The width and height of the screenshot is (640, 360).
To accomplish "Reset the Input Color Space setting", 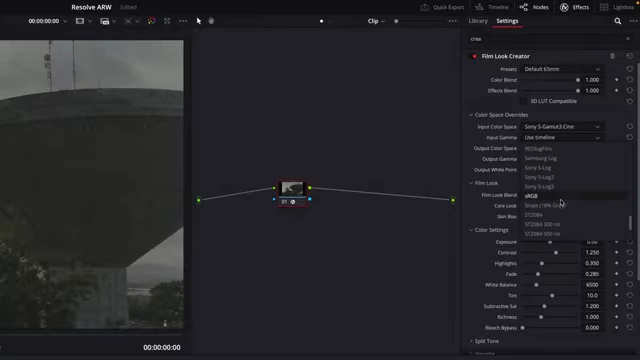I will coord(629,127).
